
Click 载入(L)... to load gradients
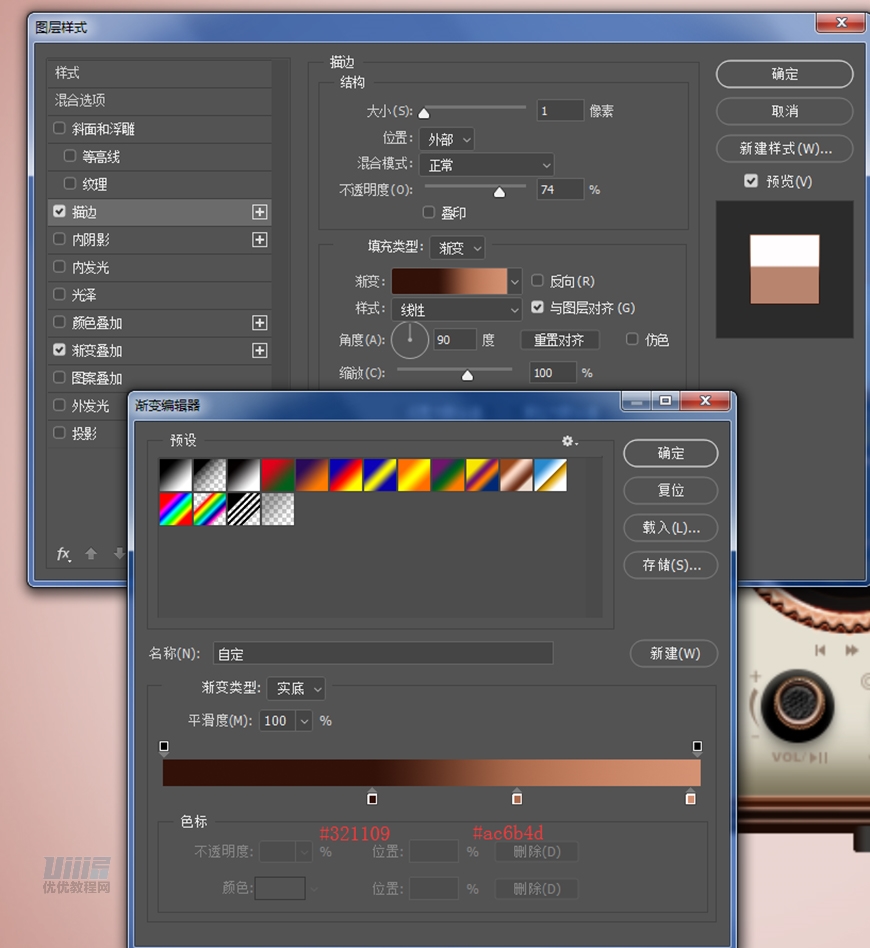(670, 528)
